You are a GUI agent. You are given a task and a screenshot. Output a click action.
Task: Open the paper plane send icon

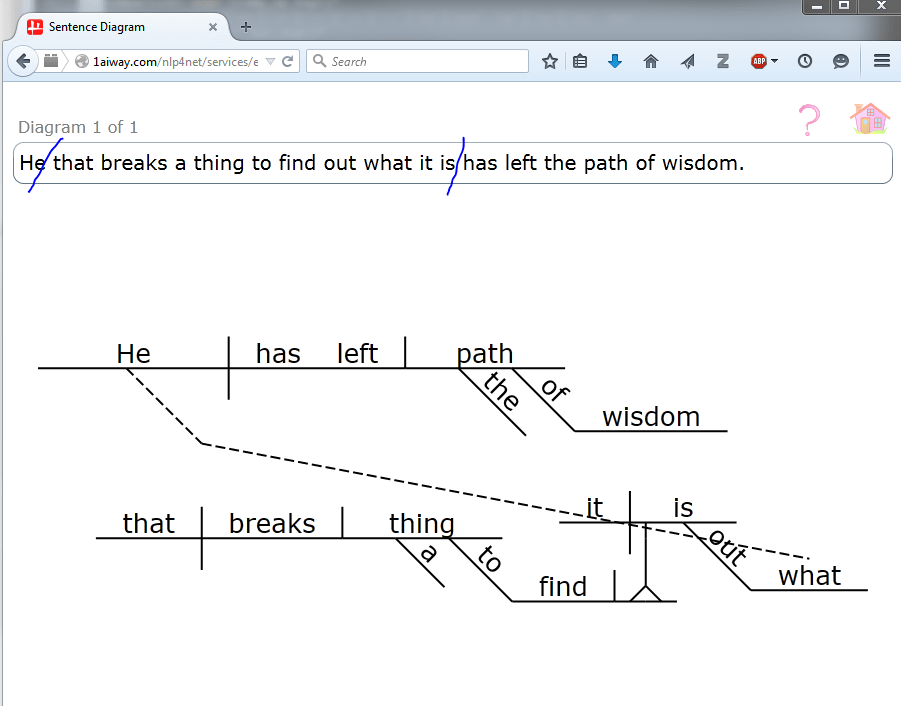[687, 61]
